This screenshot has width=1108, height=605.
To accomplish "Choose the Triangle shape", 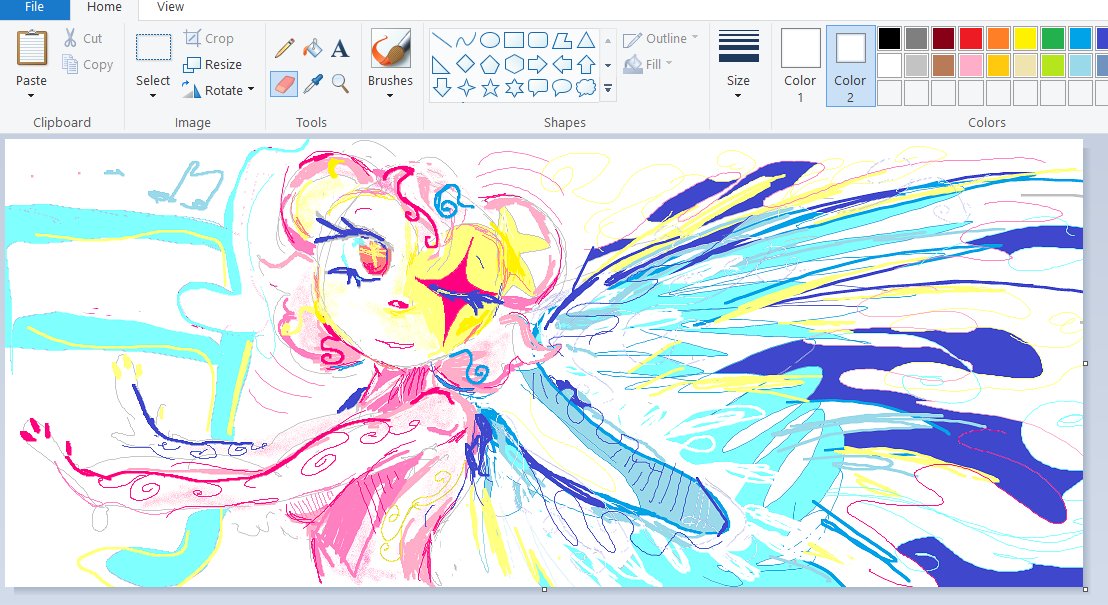I will point(586,40).
